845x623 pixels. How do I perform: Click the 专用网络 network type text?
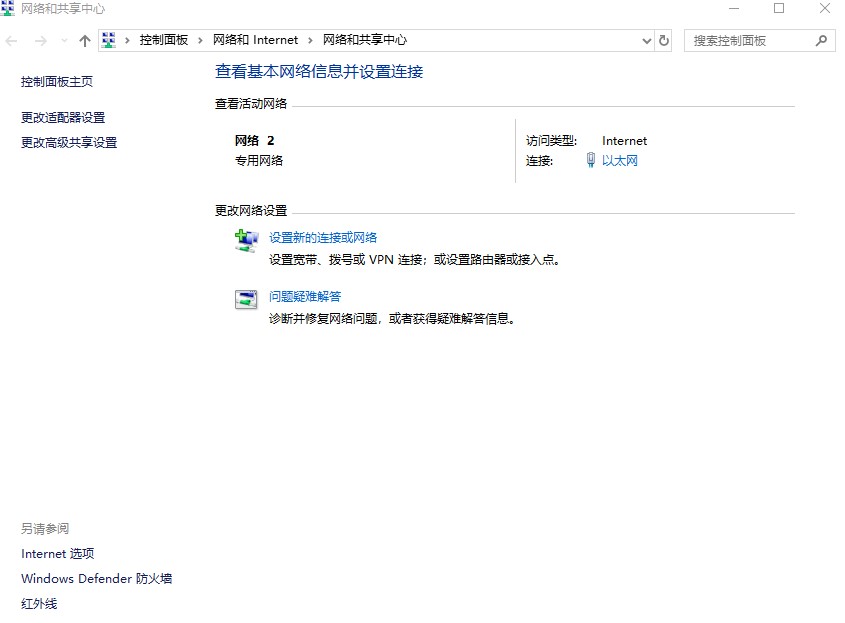tap(259, 161)
